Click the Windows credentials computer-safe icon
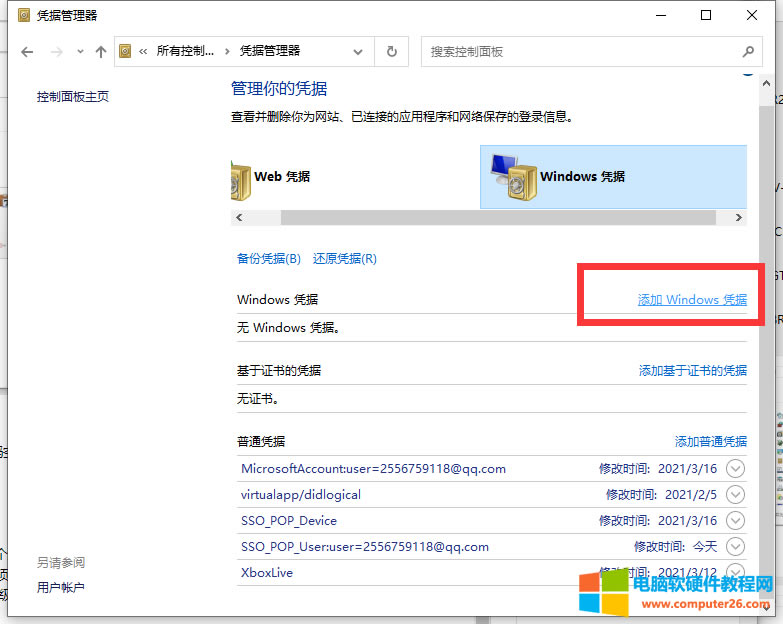Screen dimensions: 783x624 click(x=514, y=177)
